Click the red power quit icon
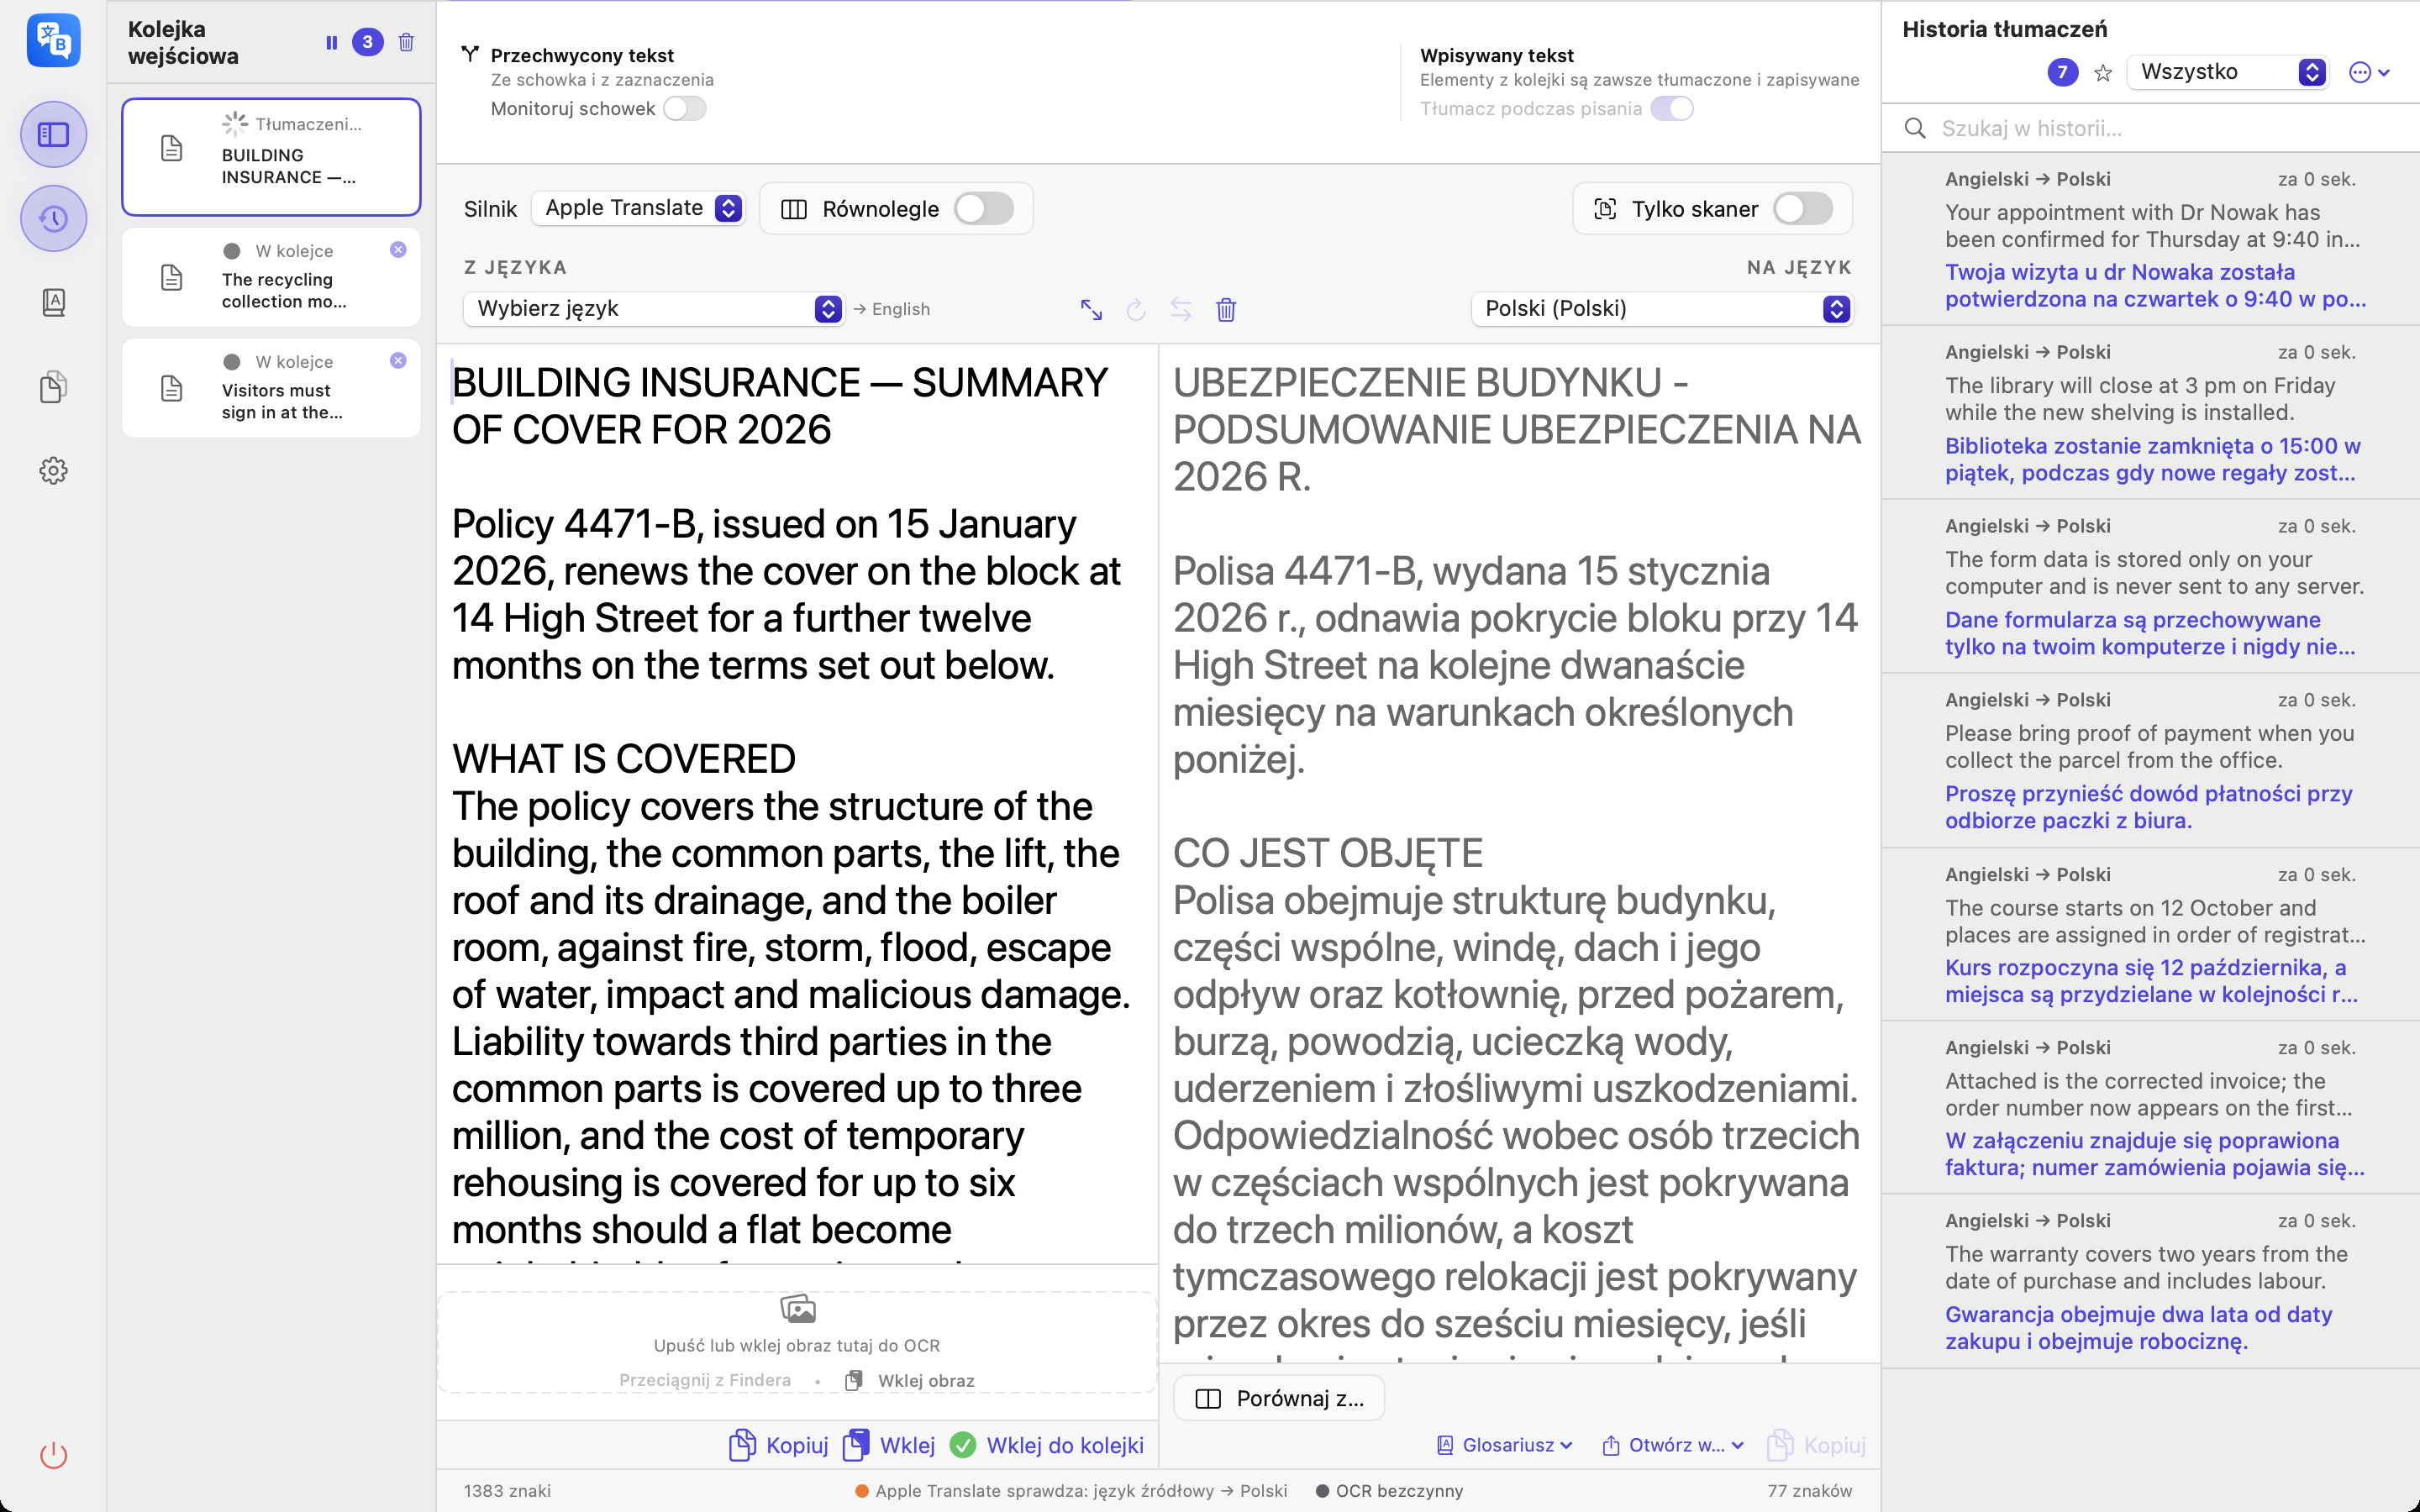Viewport: 2420px width, 1512px height. (x=54, y=1455)
